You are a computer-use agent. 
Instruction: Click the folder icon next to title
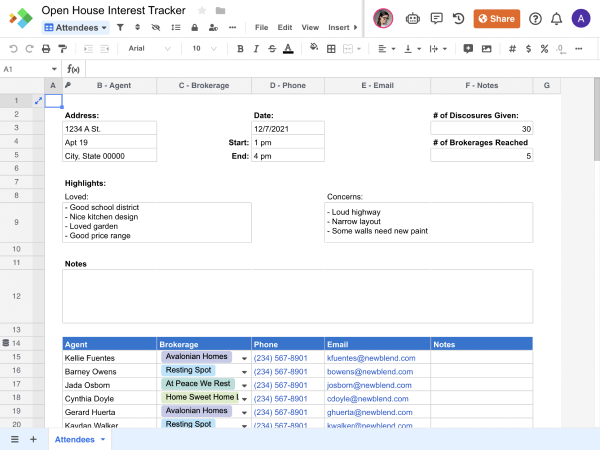(x=220, y=11)
